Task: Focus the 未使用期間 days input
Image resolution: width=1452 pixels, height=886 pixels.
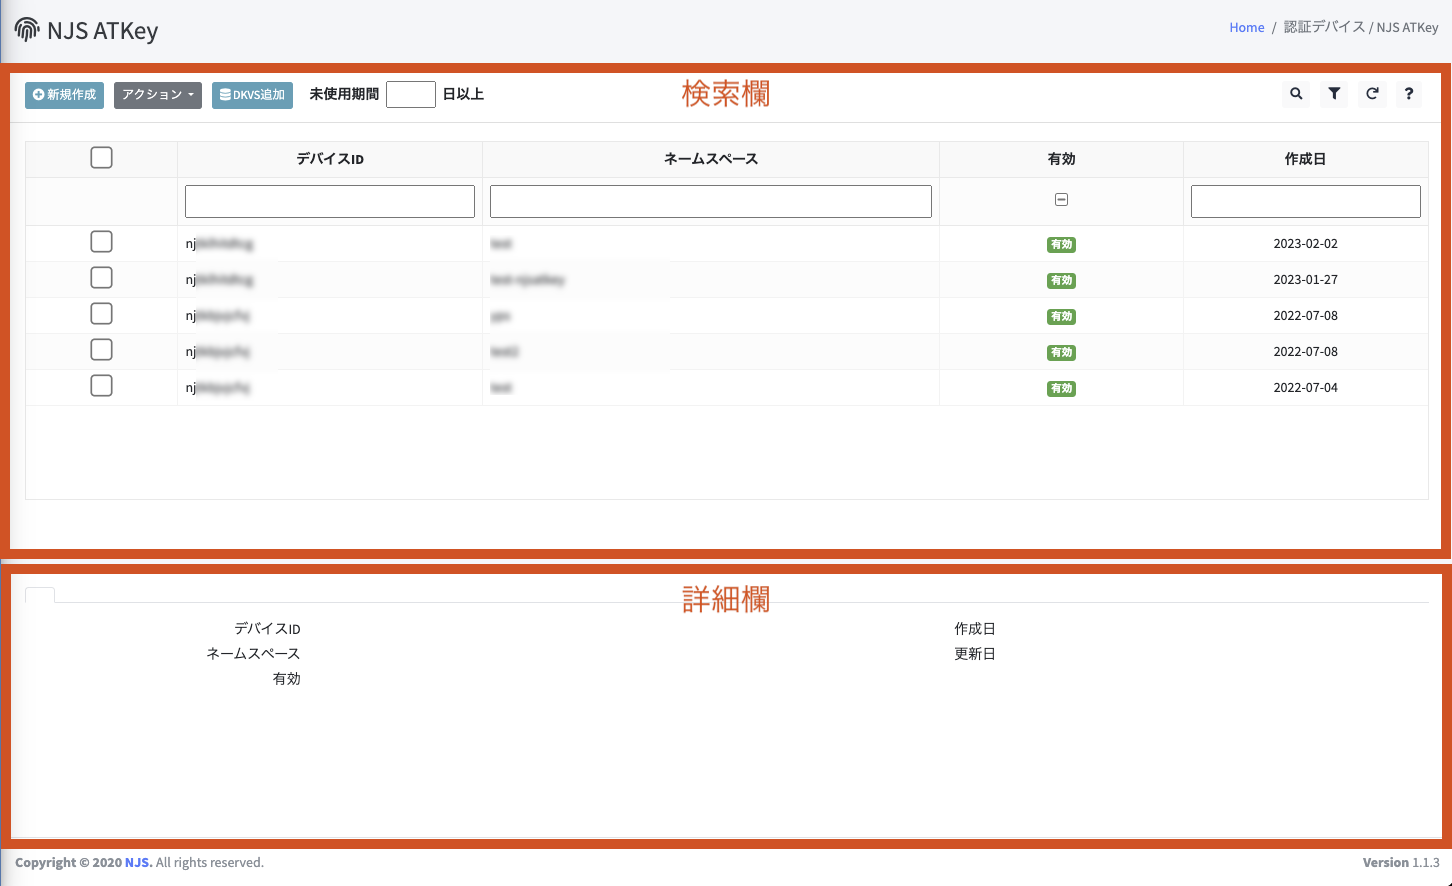Action: pos(411,94)
